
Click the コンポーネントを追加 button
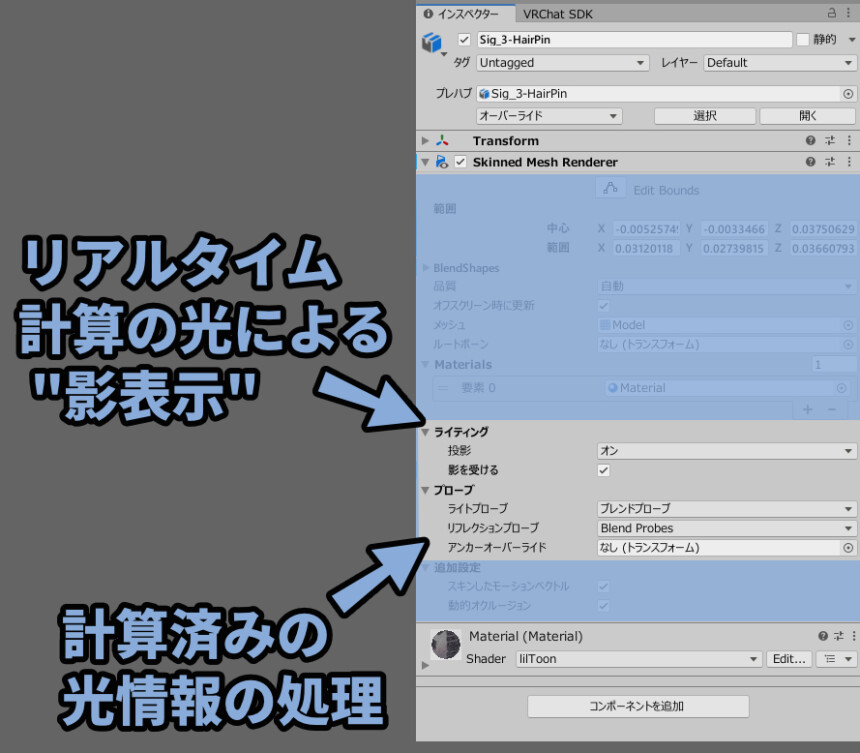pyautogui.click(x=638, y=706)
